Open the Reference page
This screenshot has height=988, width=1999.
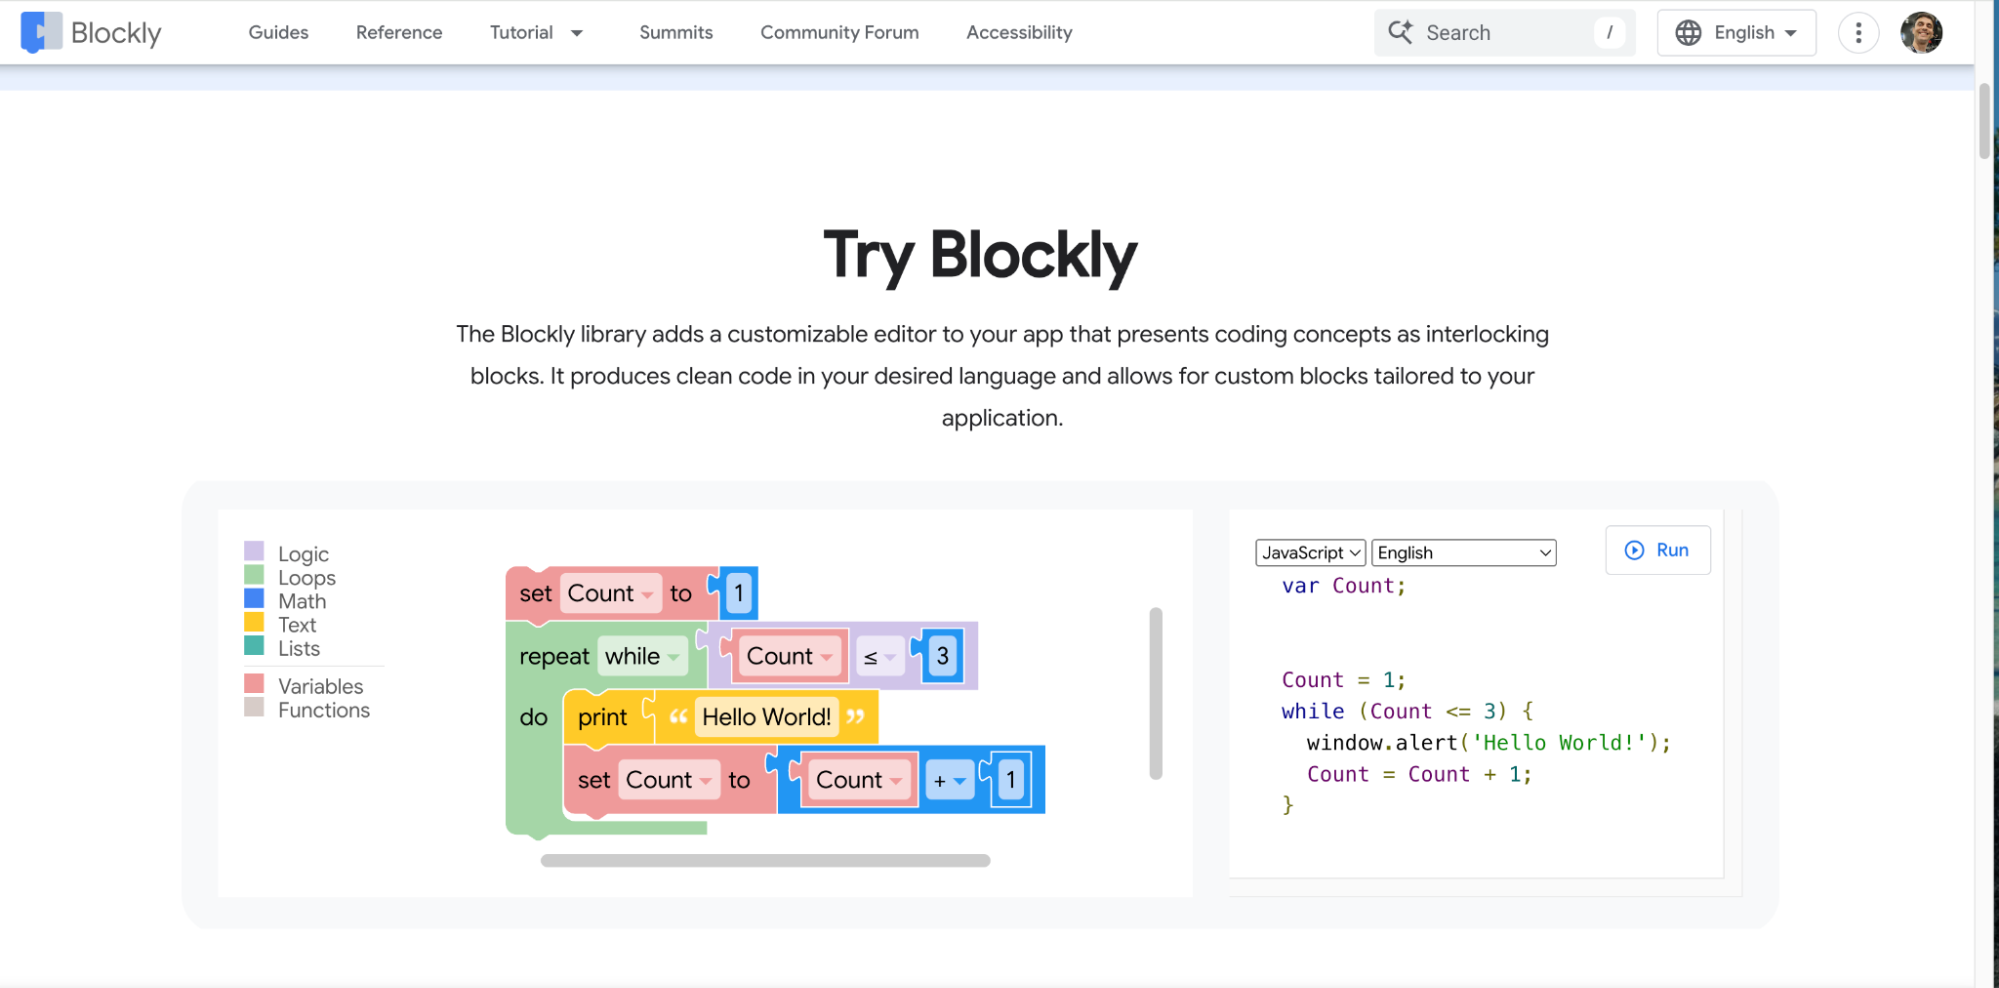coord(399,32)
